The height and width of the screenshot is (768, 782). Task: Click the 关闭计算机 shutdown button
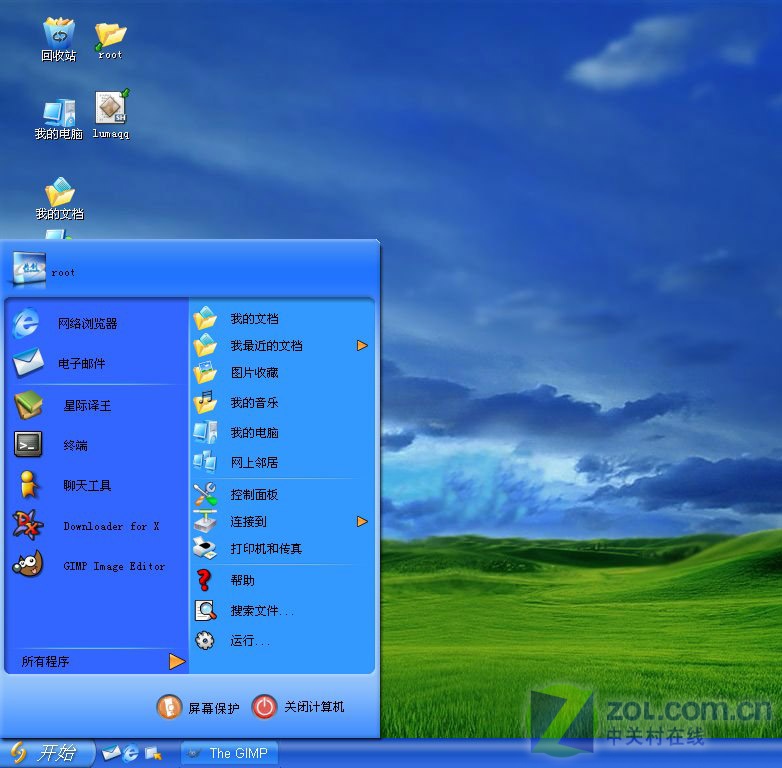[x=298, y=707]
